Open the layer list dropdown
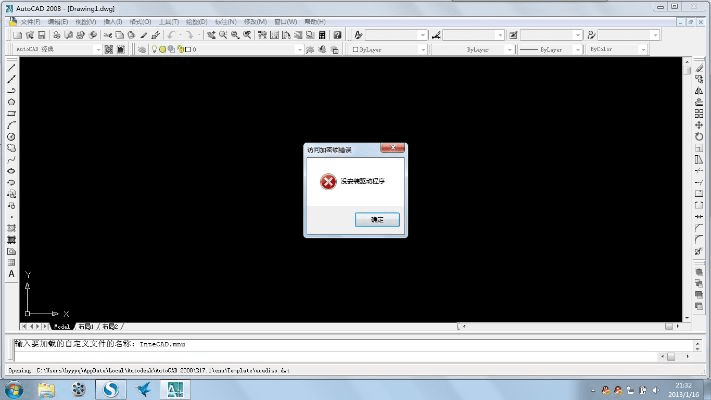The image size is (711, 400). 297,49
